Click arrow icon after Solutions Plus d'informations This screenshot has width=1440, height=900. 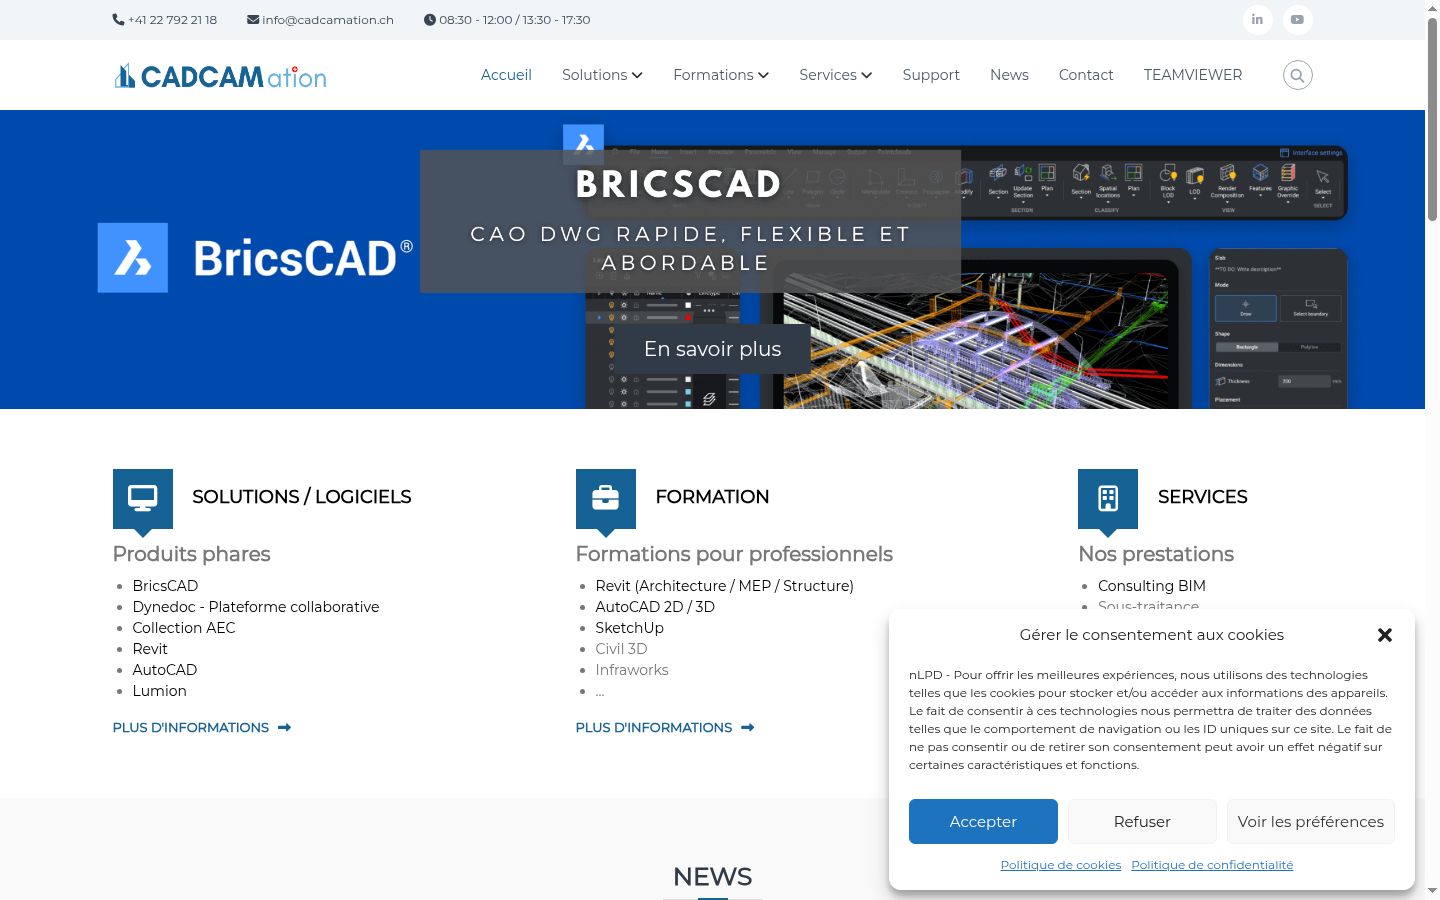(x=284, y=728)
